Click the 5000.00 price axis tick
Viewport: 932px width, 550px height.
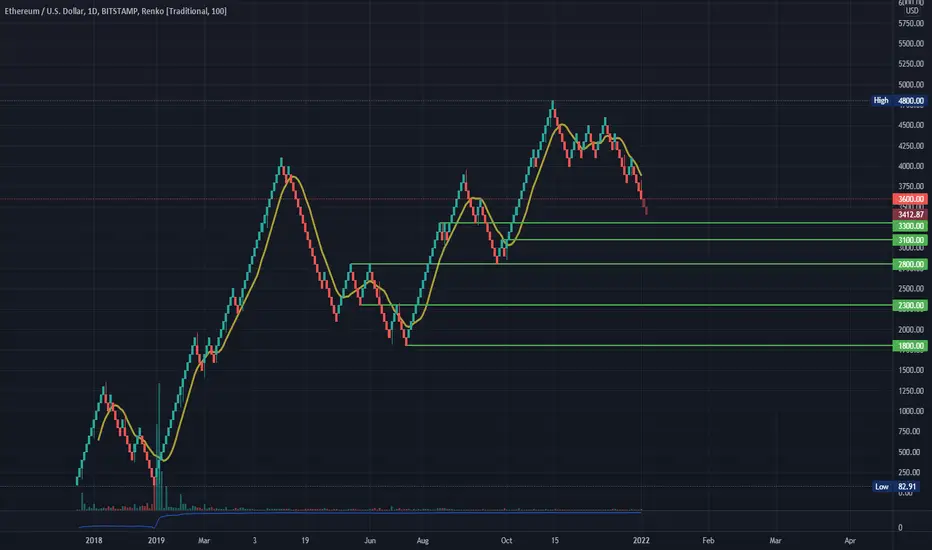click(911, 84)
